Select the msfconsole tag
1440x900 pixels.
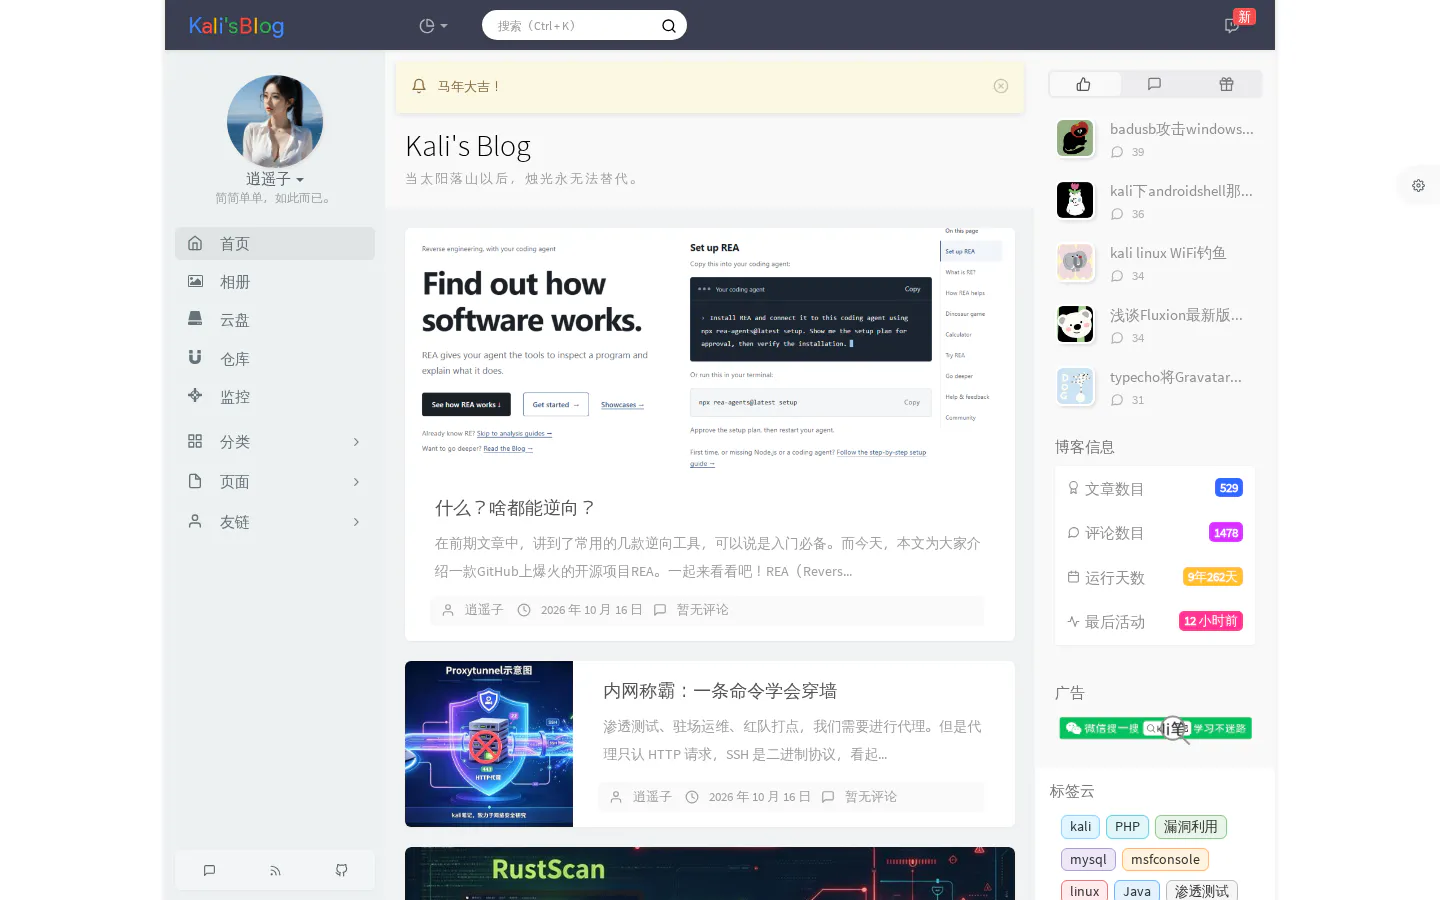1165,859
